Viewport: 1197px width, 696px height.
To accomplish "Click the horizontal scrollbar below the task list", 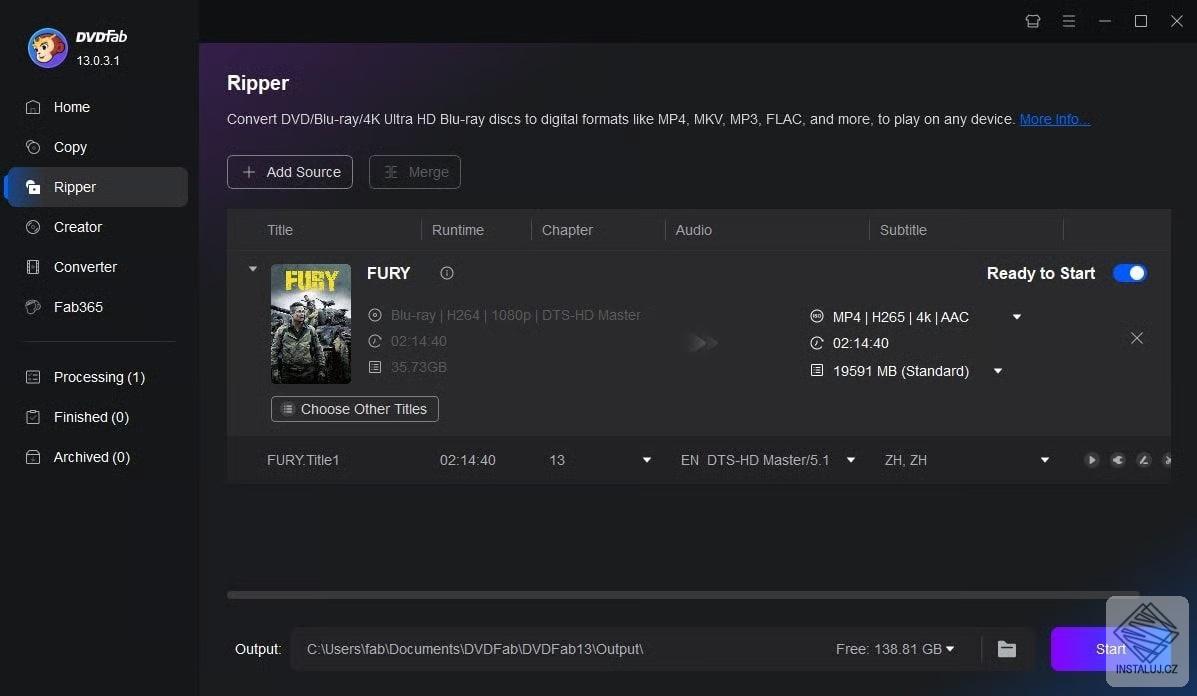I will [683, 594].
